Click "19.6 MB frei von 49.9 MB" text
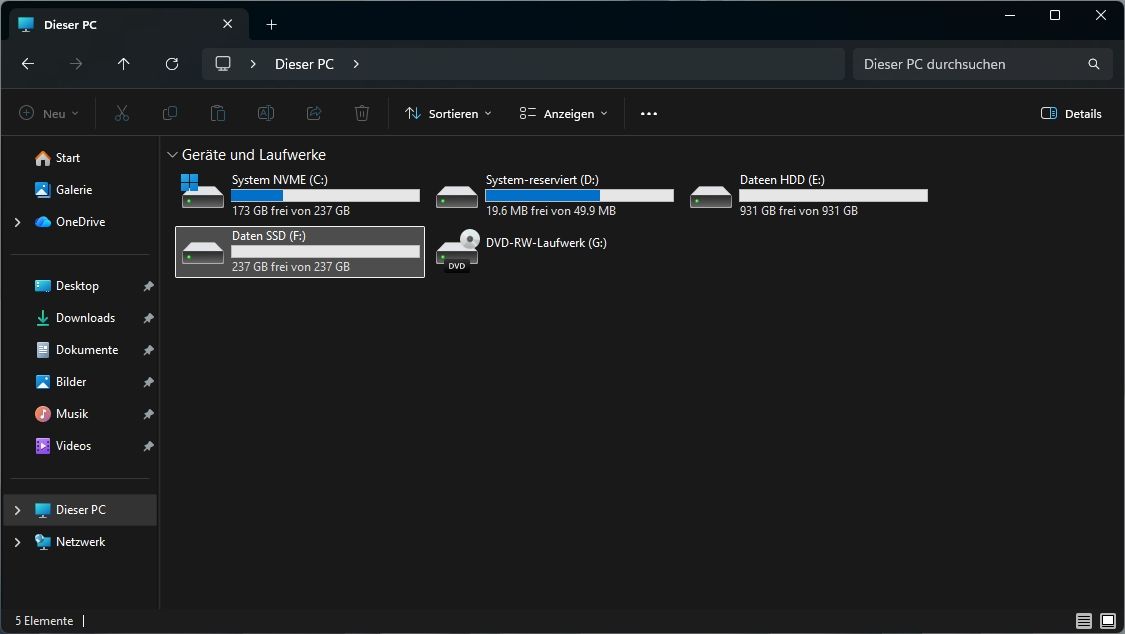Screen dimensions: 1125x634 pyautogui.click(x=550, y=211)
